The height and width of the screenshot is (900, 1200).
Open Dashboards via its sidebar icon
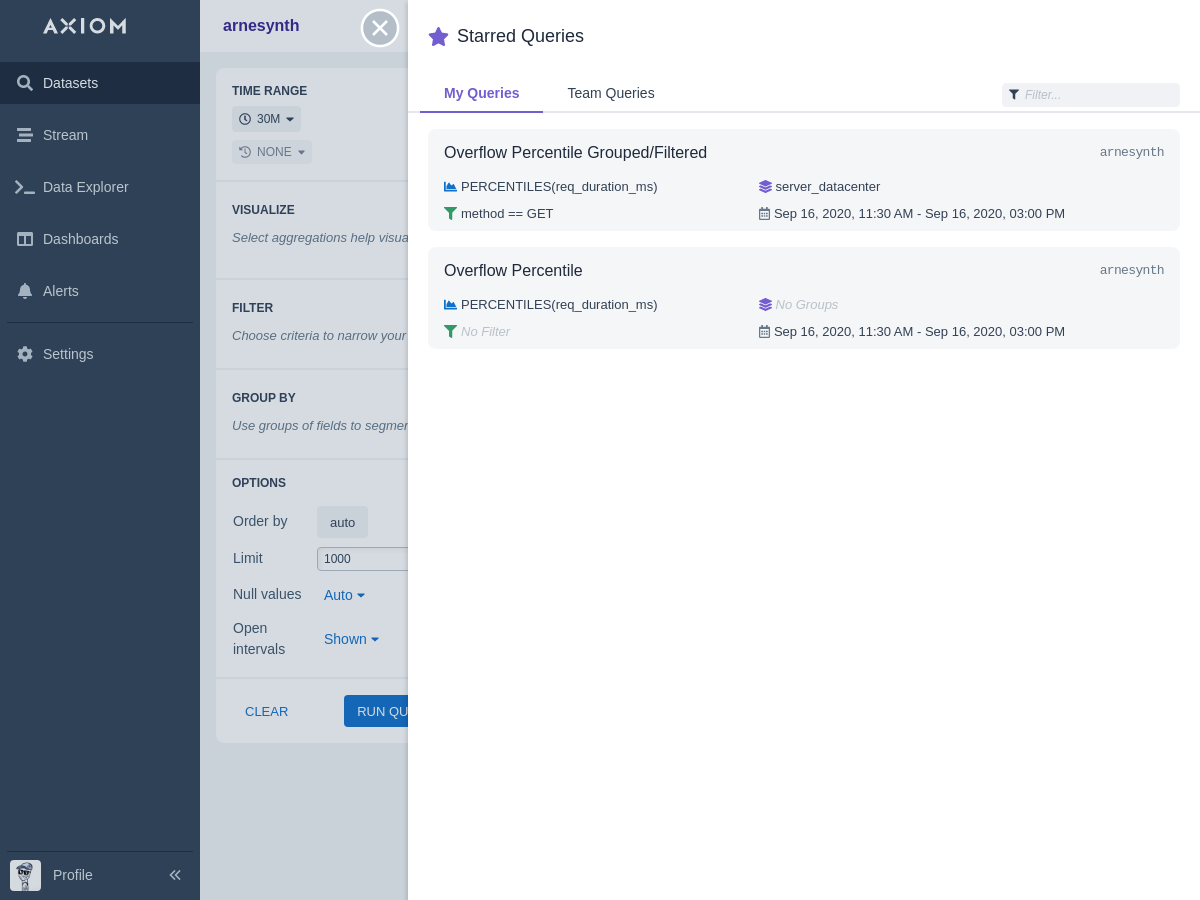(x=25, y=239)
